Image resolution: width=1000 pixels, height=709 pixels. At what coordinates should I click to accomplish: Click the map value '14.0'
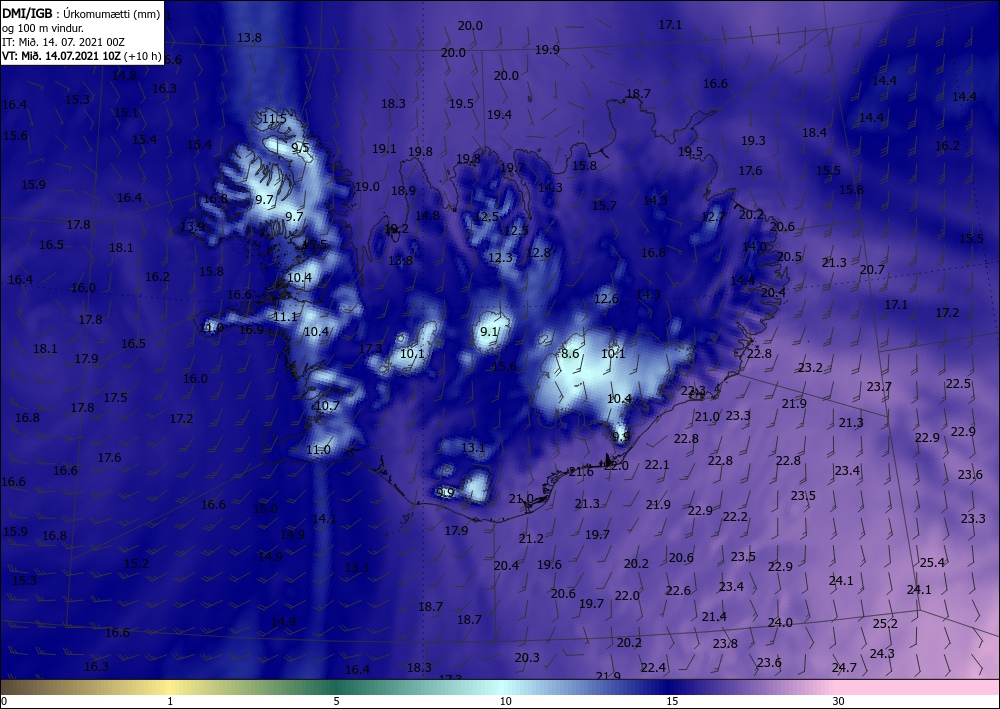(x=754, y=246)
